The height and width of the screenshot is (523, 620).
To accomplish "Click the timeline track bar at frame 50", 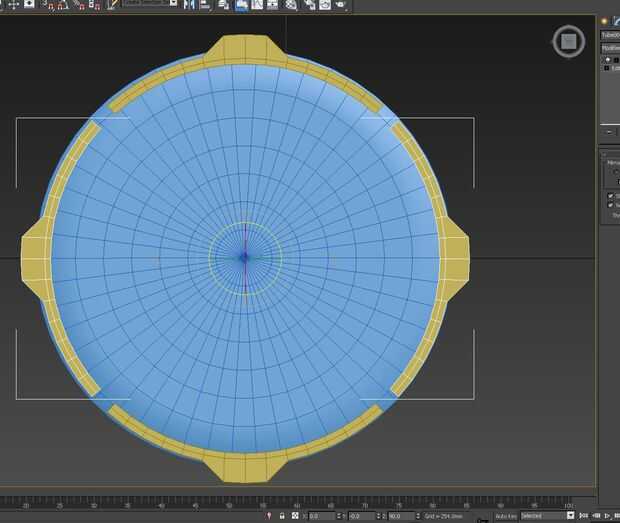I will (229, 504).
